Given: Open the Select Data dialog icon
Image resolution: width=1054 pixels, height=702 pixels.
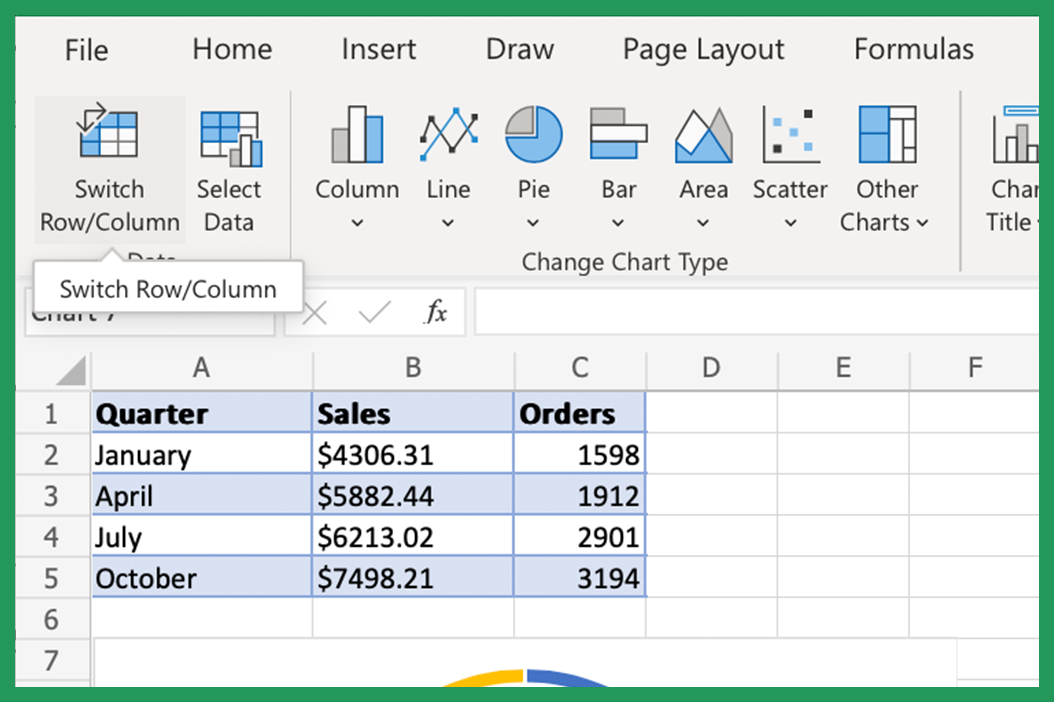Looking at the screenshot, I should pyautogui.click(x=229, y=135).
